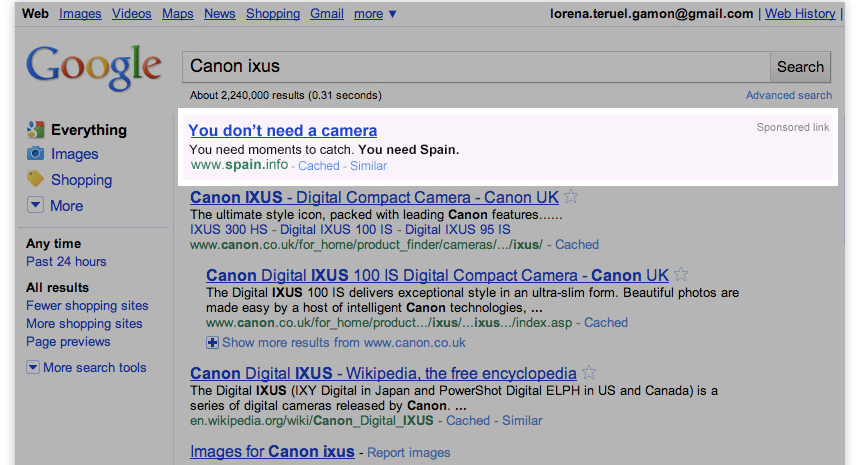The width and height of the screenshot is (860, 465).
Task: Select Past 24 hours time filter
Action: pos(66,262)
